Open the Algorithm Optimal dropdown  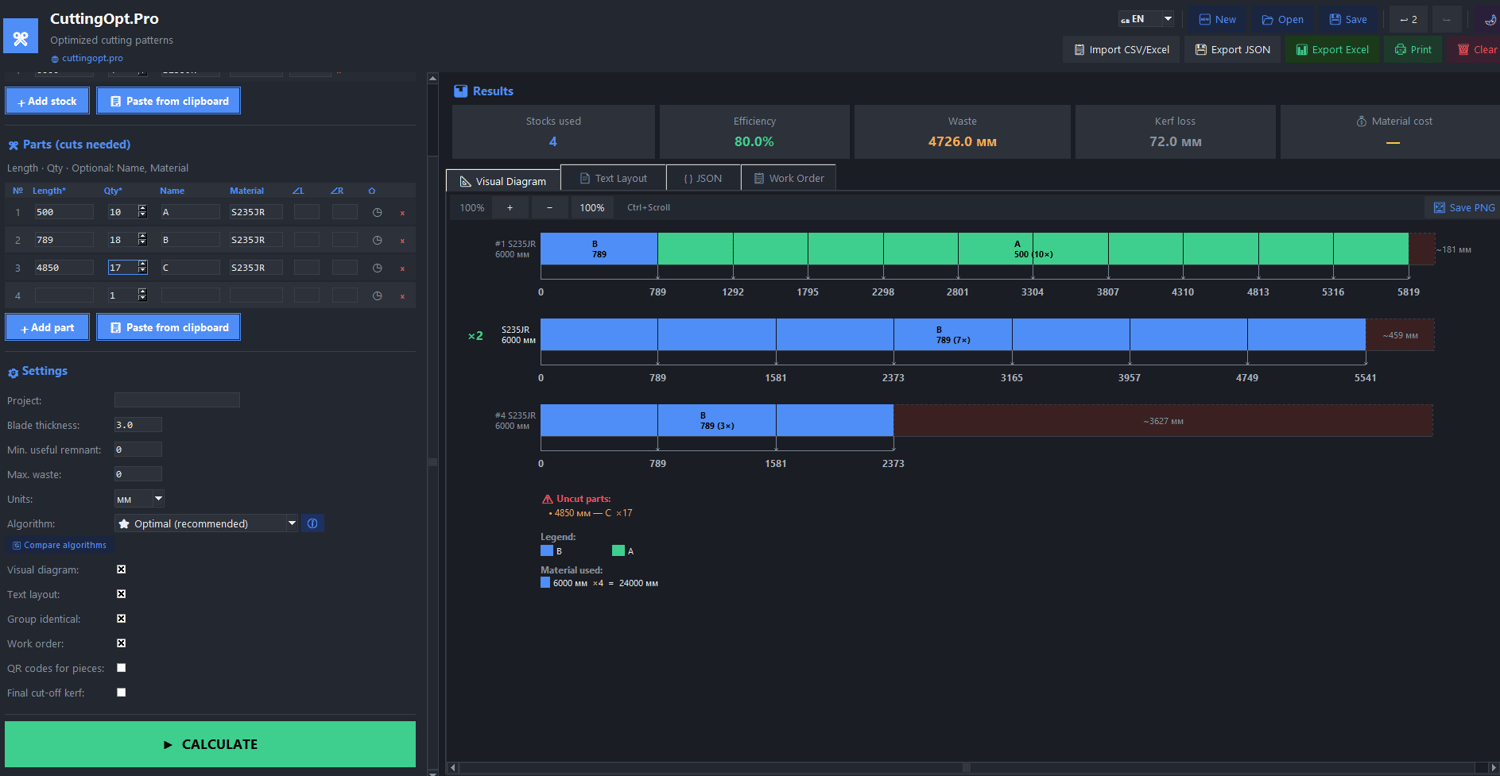pos(206,523)
